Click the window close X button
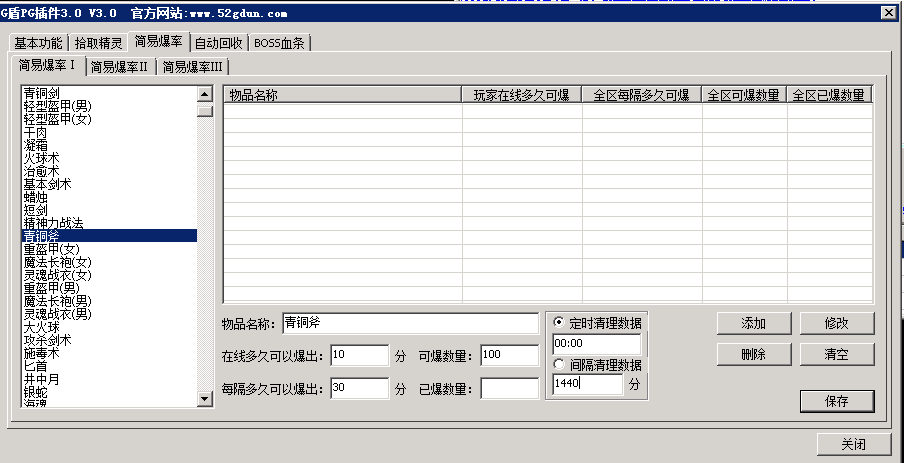904x463 pixels. point(888,12)
